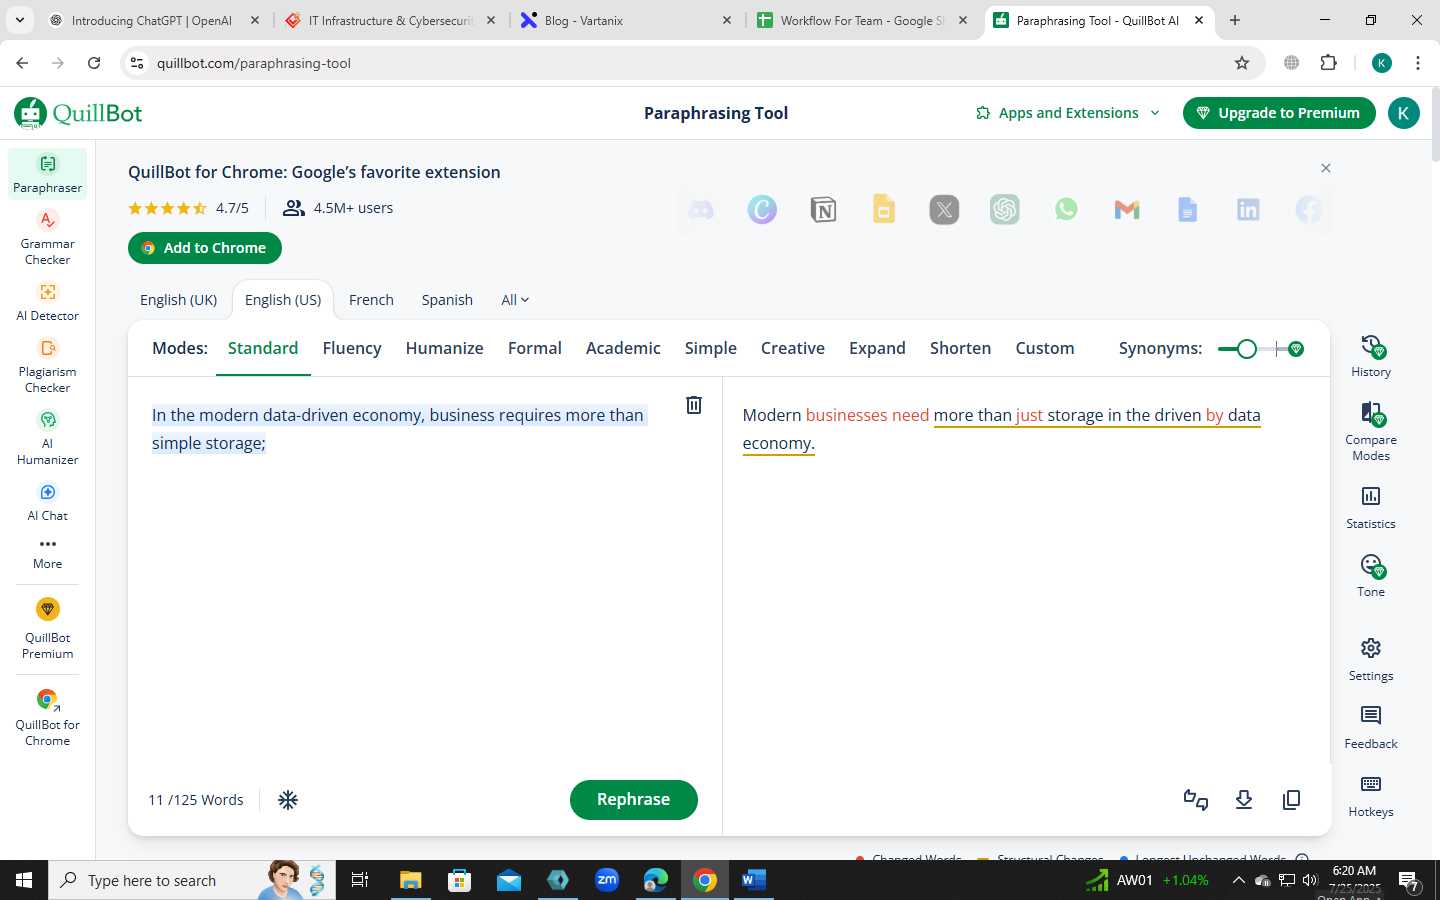The width and height of the screenshot is (1440, 900).
Task: Open Chrome three-dot menu
Action: coord(1418,63)
